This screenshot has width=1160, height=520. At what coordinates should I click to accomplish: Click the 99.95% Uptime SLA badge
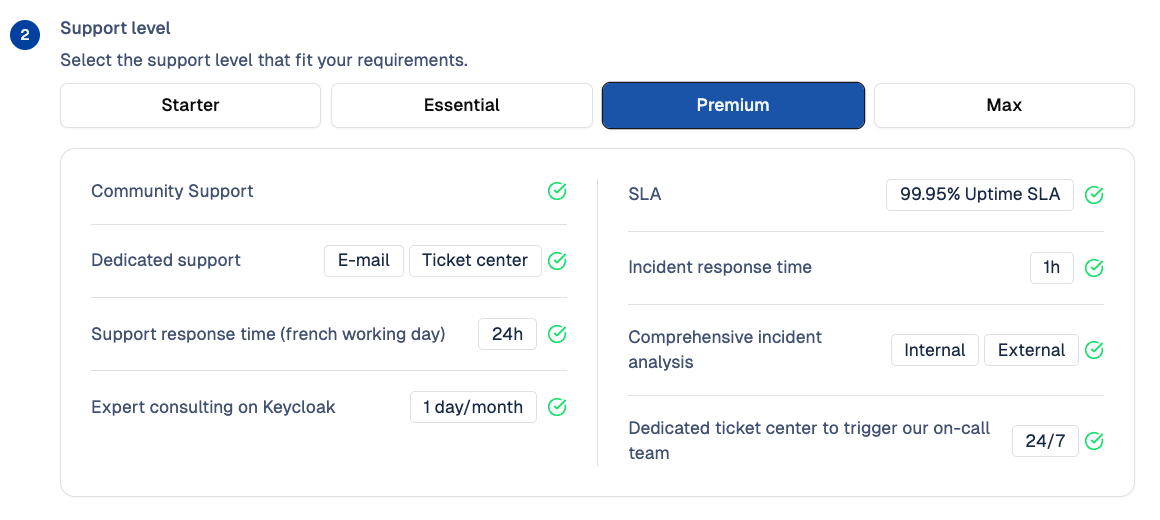tap(980, 195)
